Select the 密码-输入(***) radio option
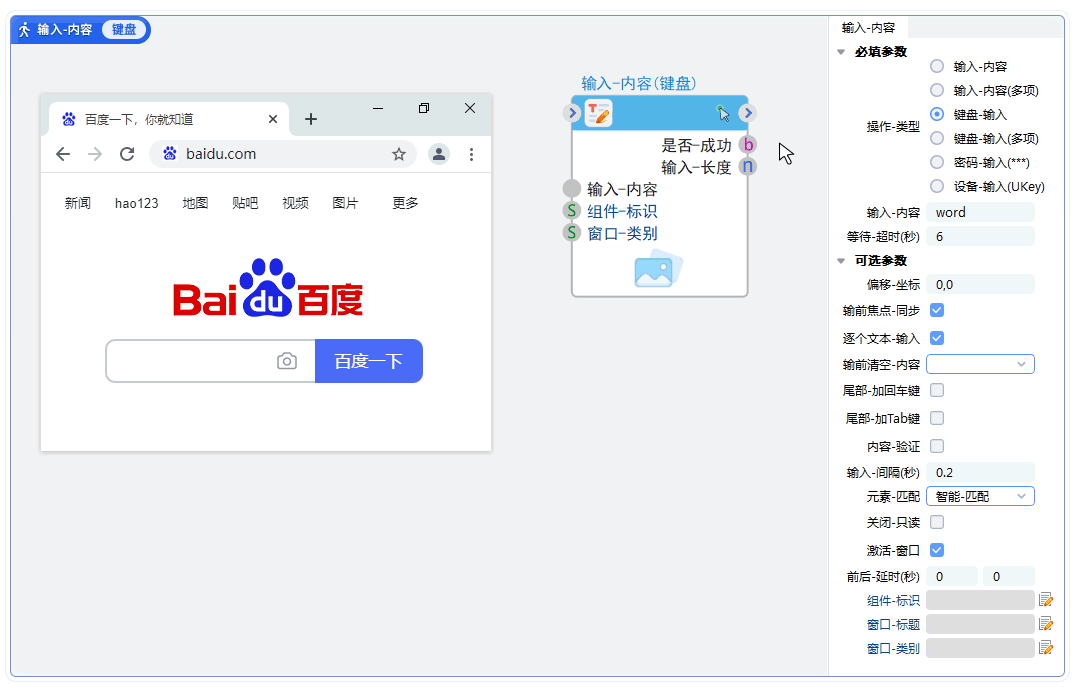Screen dimensions: 1080x692 click(x=937, y=162)
